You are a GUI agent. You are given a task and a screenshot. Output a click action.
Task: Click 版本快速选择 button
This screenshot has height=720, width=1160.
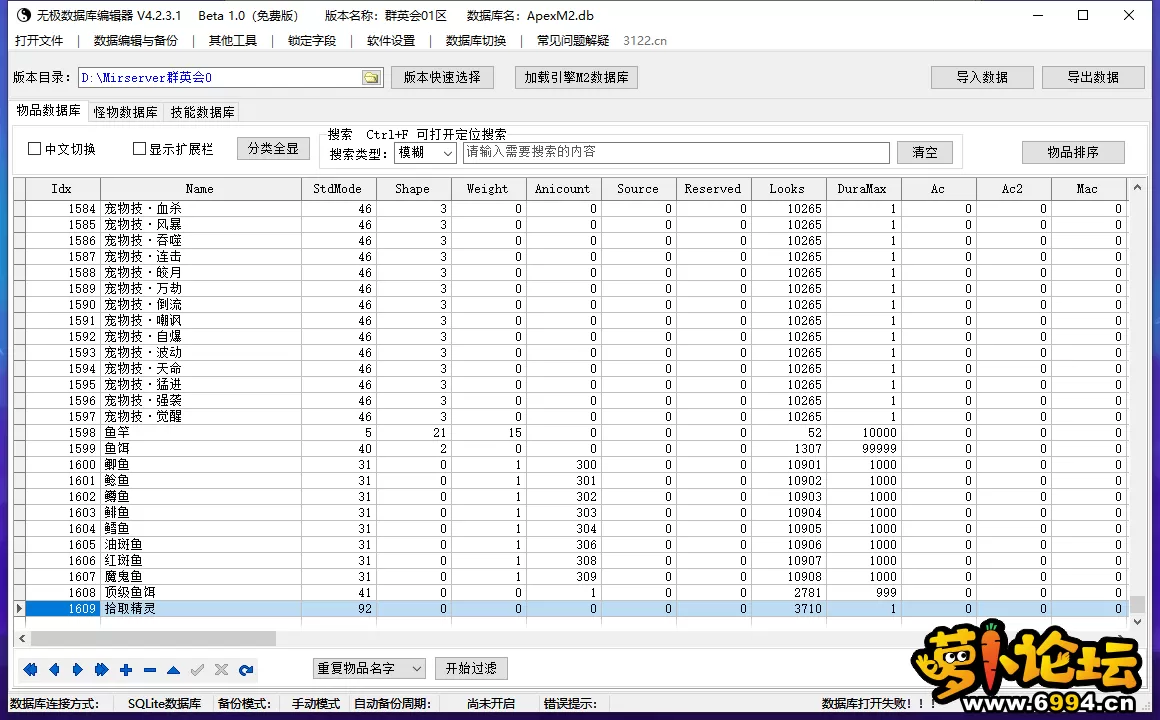(x=442, y=77)
